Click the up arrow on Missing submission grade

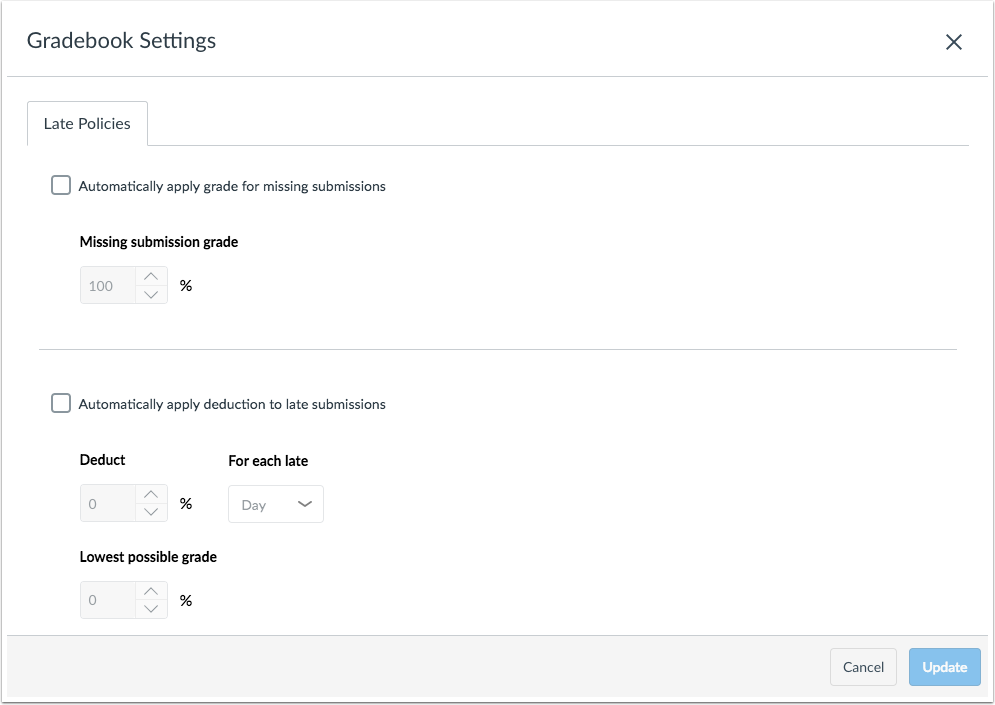150,277
